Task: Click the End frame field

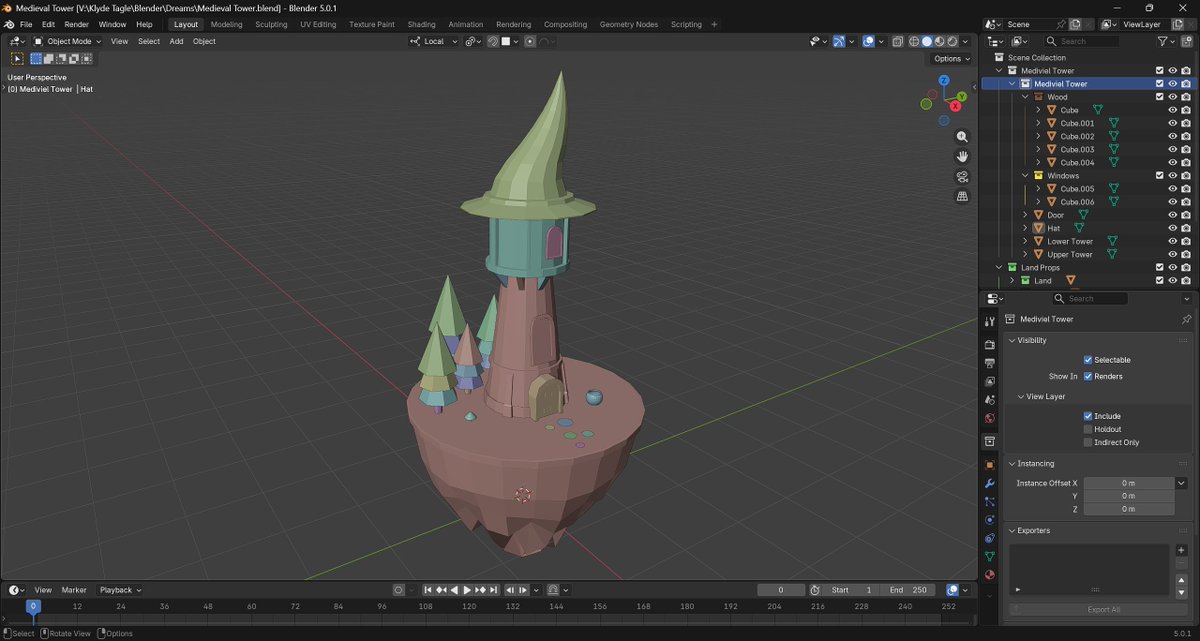Action: 910,590
